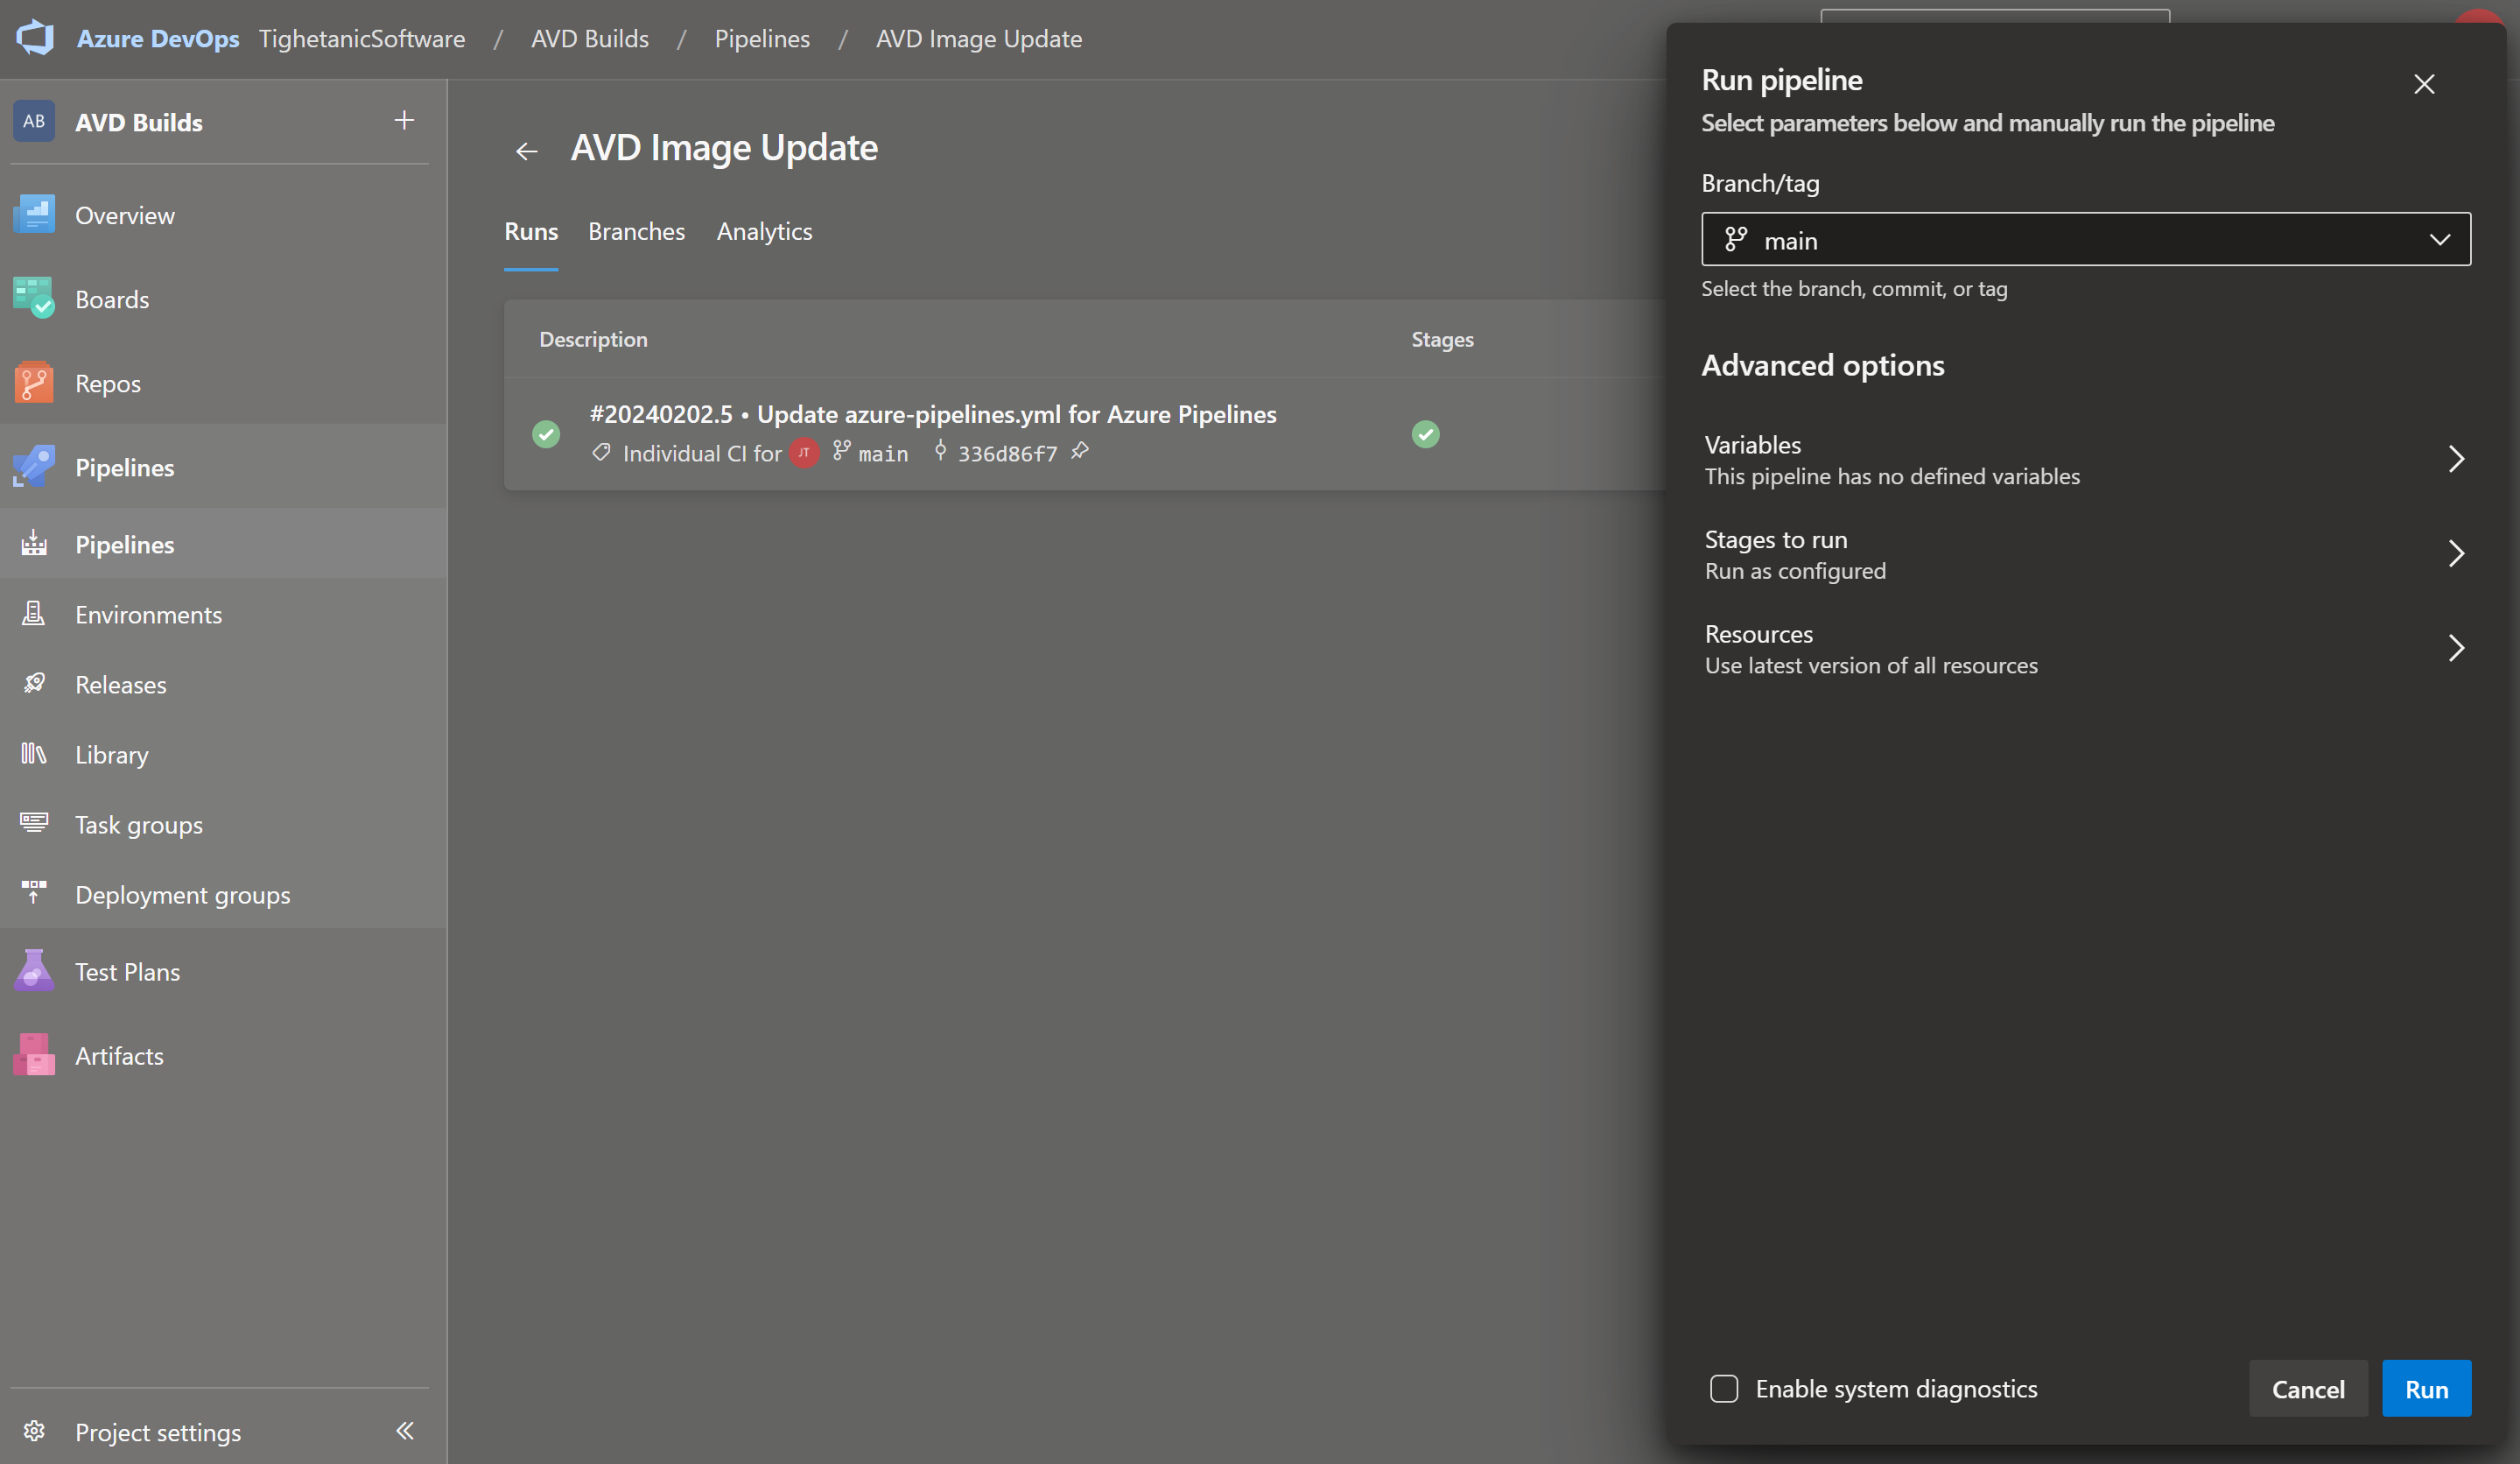The height and width of the screenshot is (1464, 2520).
Task: Click the back arrow beside AVD Image Update
Action: point(526,151)
